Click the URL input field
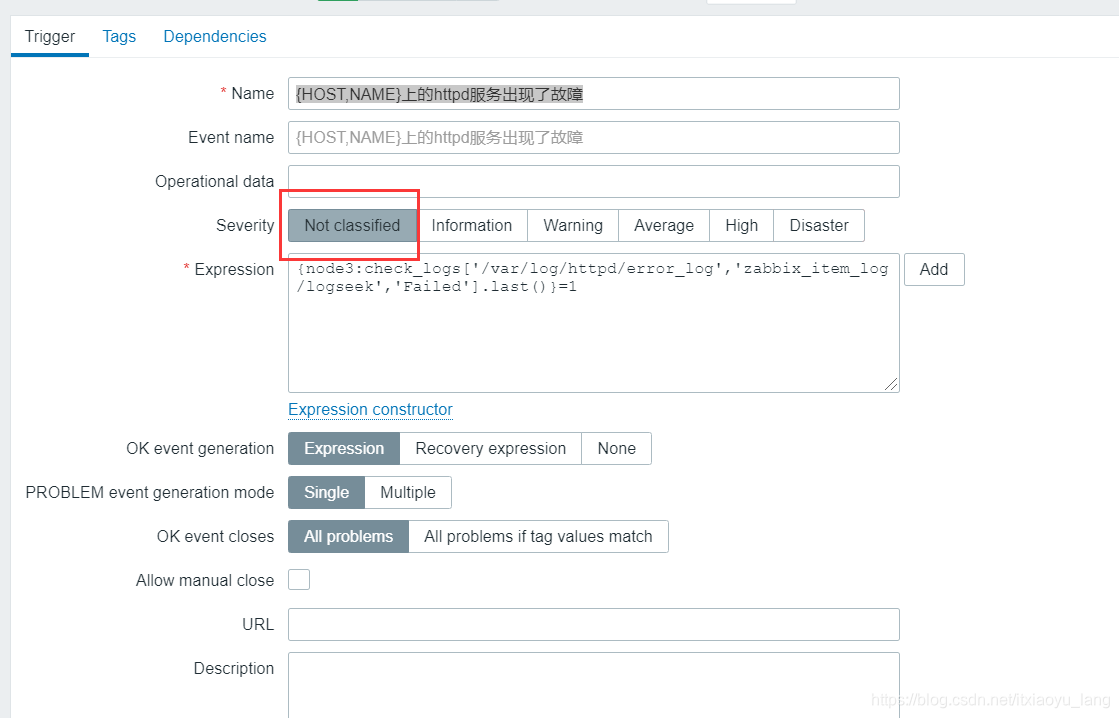Image resolution: width=1119 pixels, height=718 pixels. (x=593, y=625)
